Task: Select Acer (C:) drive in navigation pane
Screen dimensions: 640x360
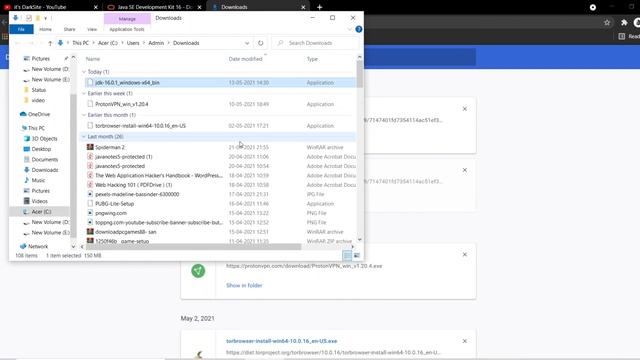Action: tap(41, 211)
